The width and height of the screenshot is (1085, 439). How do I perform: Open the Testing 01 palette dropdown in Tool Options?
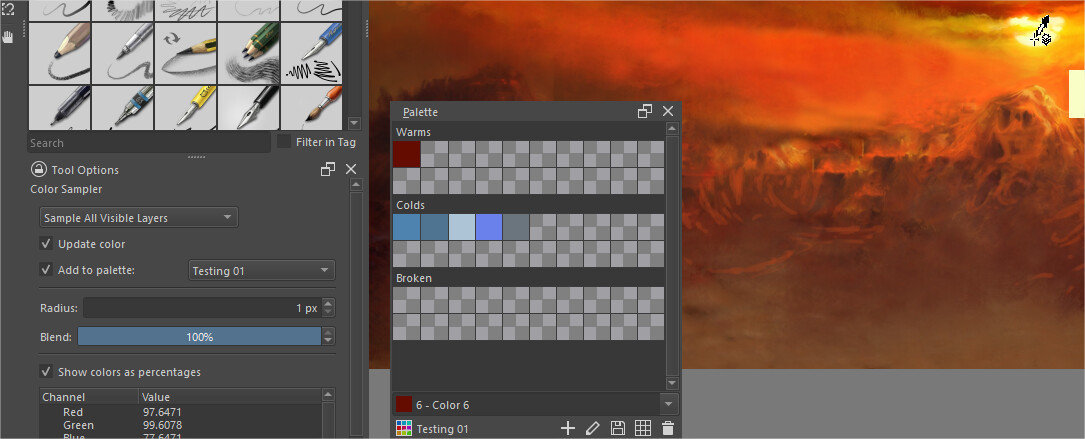pyautogui.click(x=261, y=270)
